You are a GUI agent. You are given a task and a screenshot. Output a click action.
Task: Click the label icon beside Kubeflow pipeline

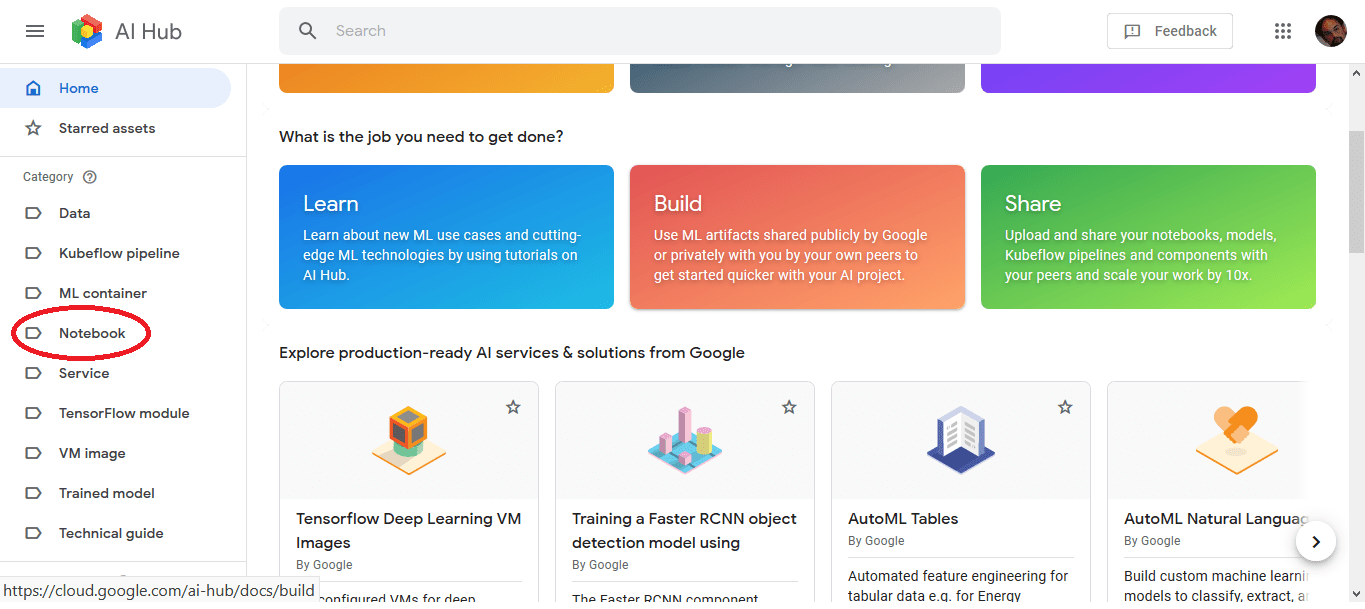33,253
